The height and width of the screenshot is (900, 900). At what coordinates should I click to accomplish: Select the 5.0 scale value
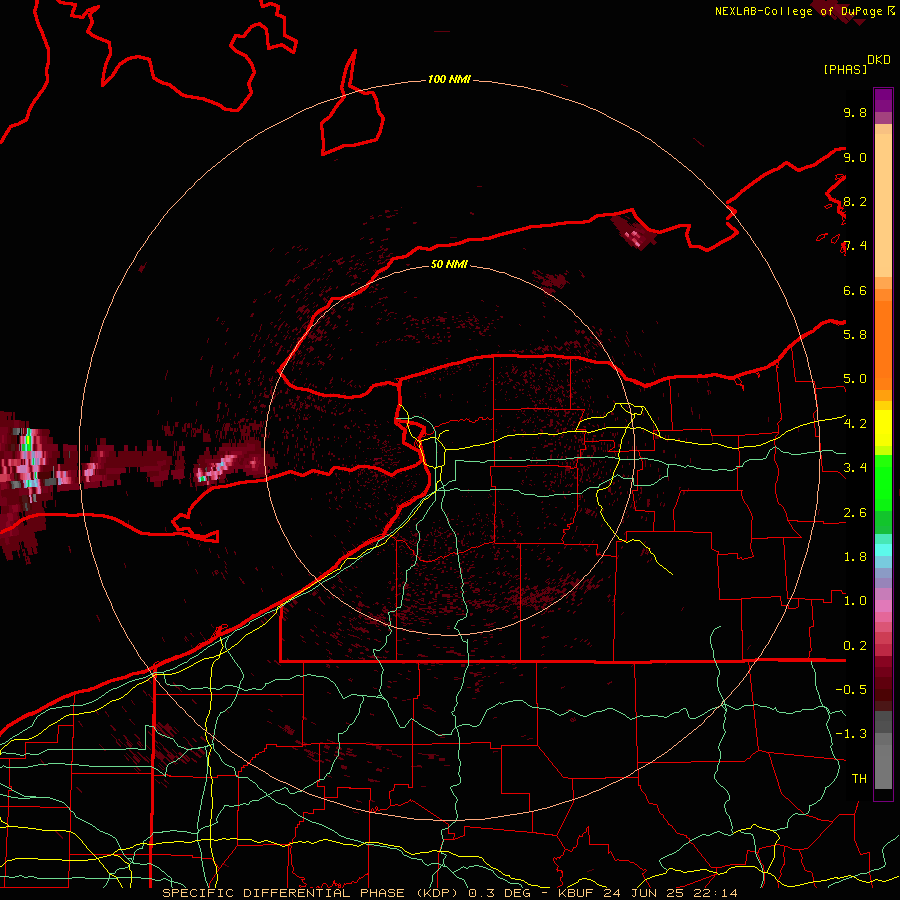(855, 379)
